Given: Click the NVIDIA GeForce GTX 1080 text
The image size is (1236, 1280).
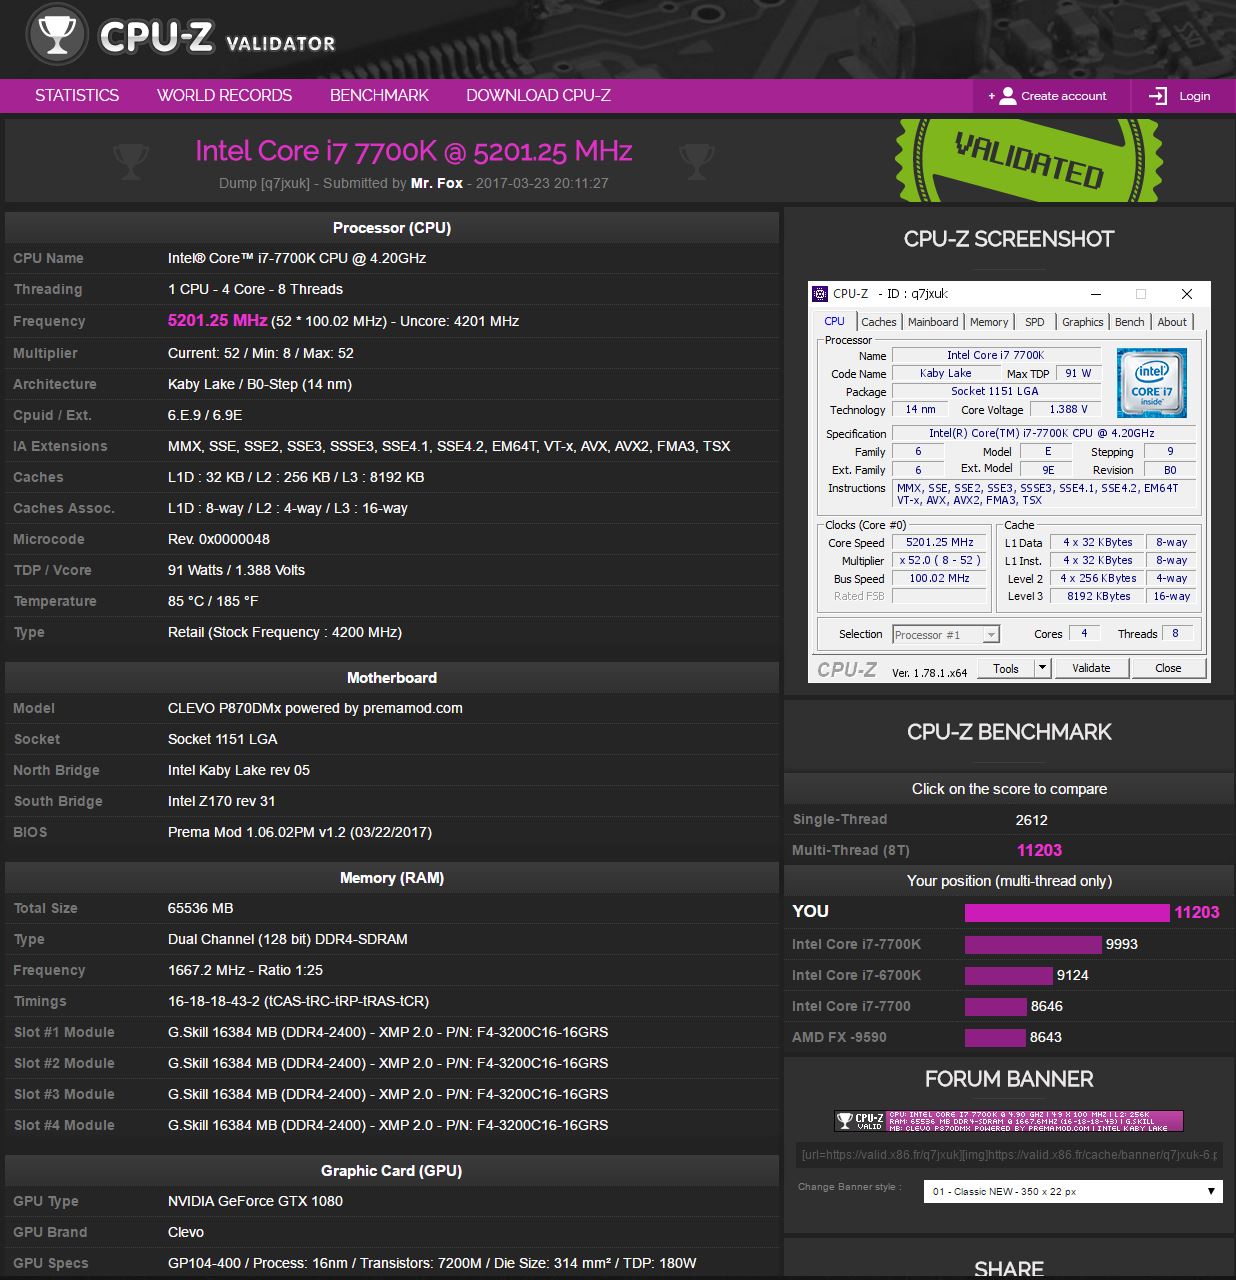Looking at the screenshot, I should coord(255,1201).
